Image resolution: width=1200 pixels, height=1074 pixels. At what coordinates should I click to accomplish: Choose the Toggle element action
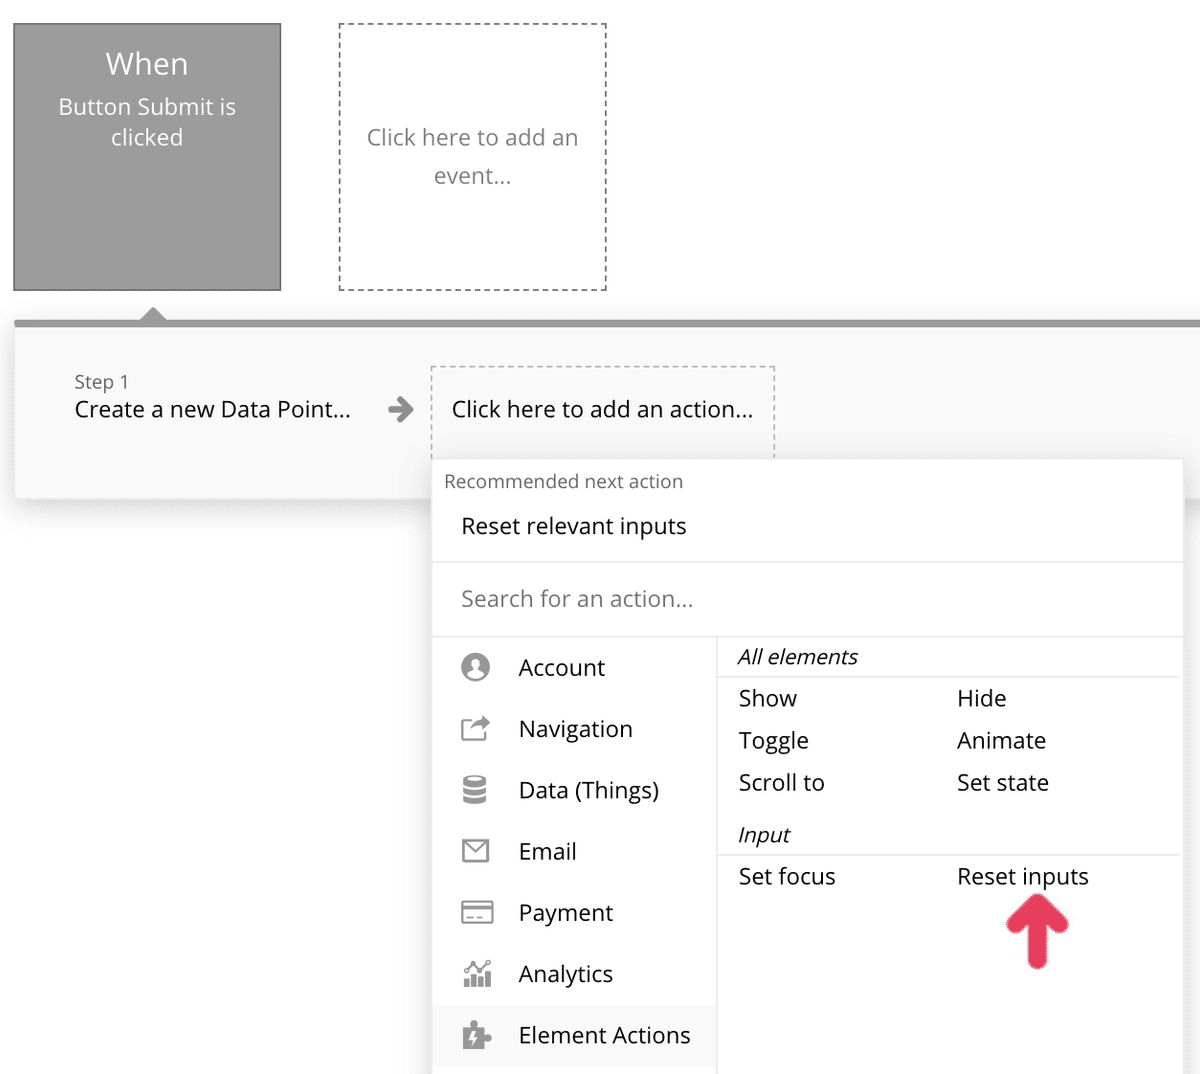773,740
